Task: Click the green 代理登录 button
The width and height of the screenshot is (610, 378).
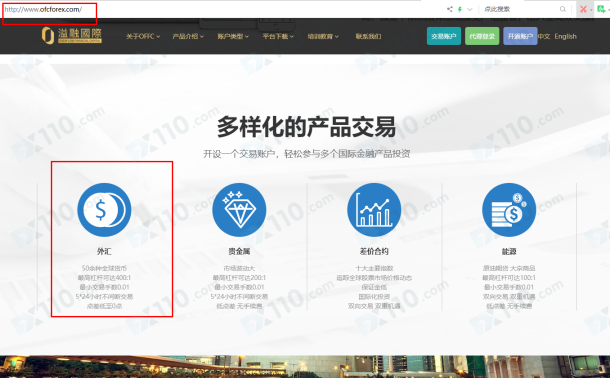Action: coord(482,36)
